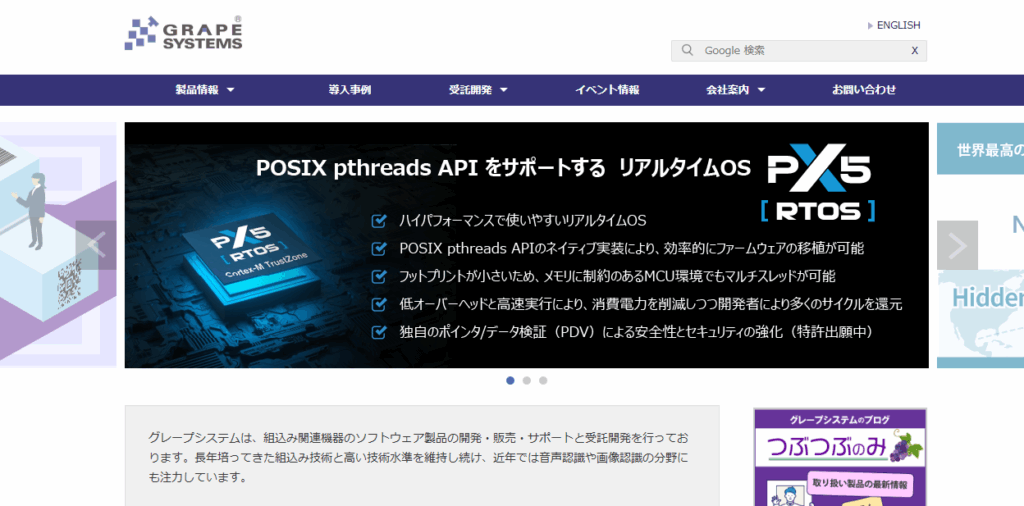Open the イベント情報 menu item
Image resolution: width=1024 pixels, height=506 pixels.
607,90
